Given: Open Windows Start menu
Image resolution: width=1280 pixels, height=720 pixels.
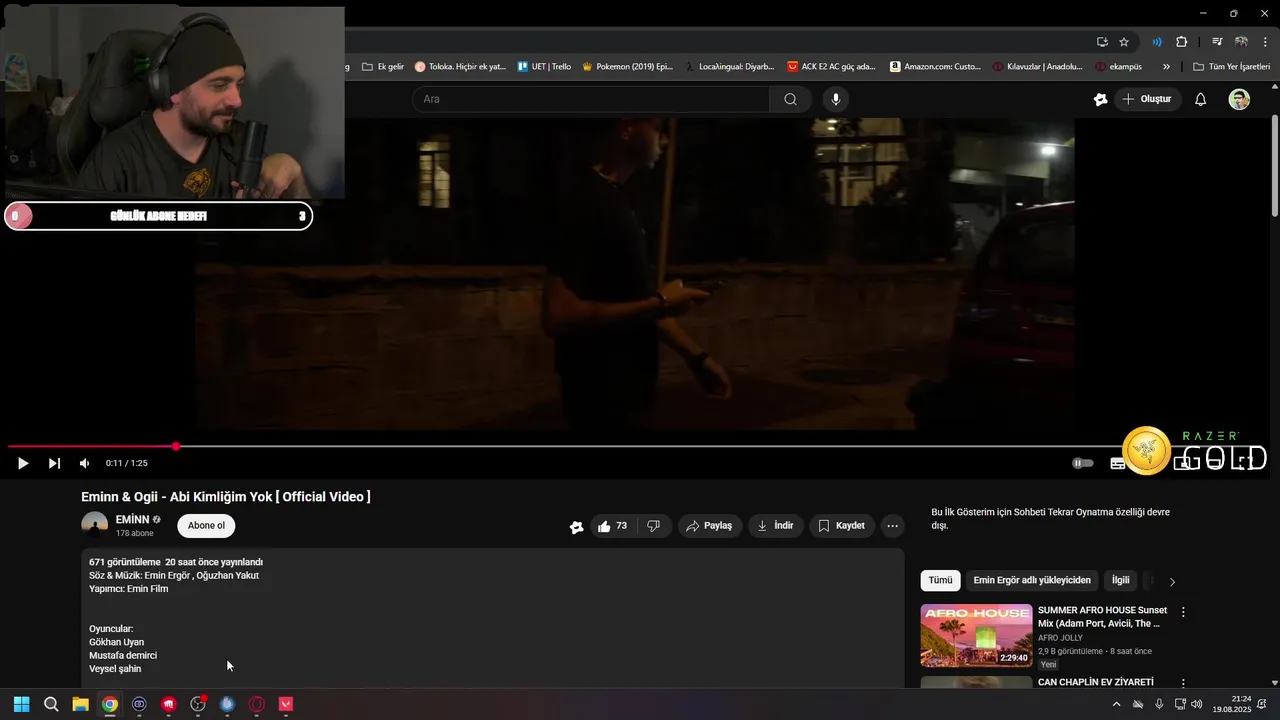Looking at the screenshot, I should point(21,704).
